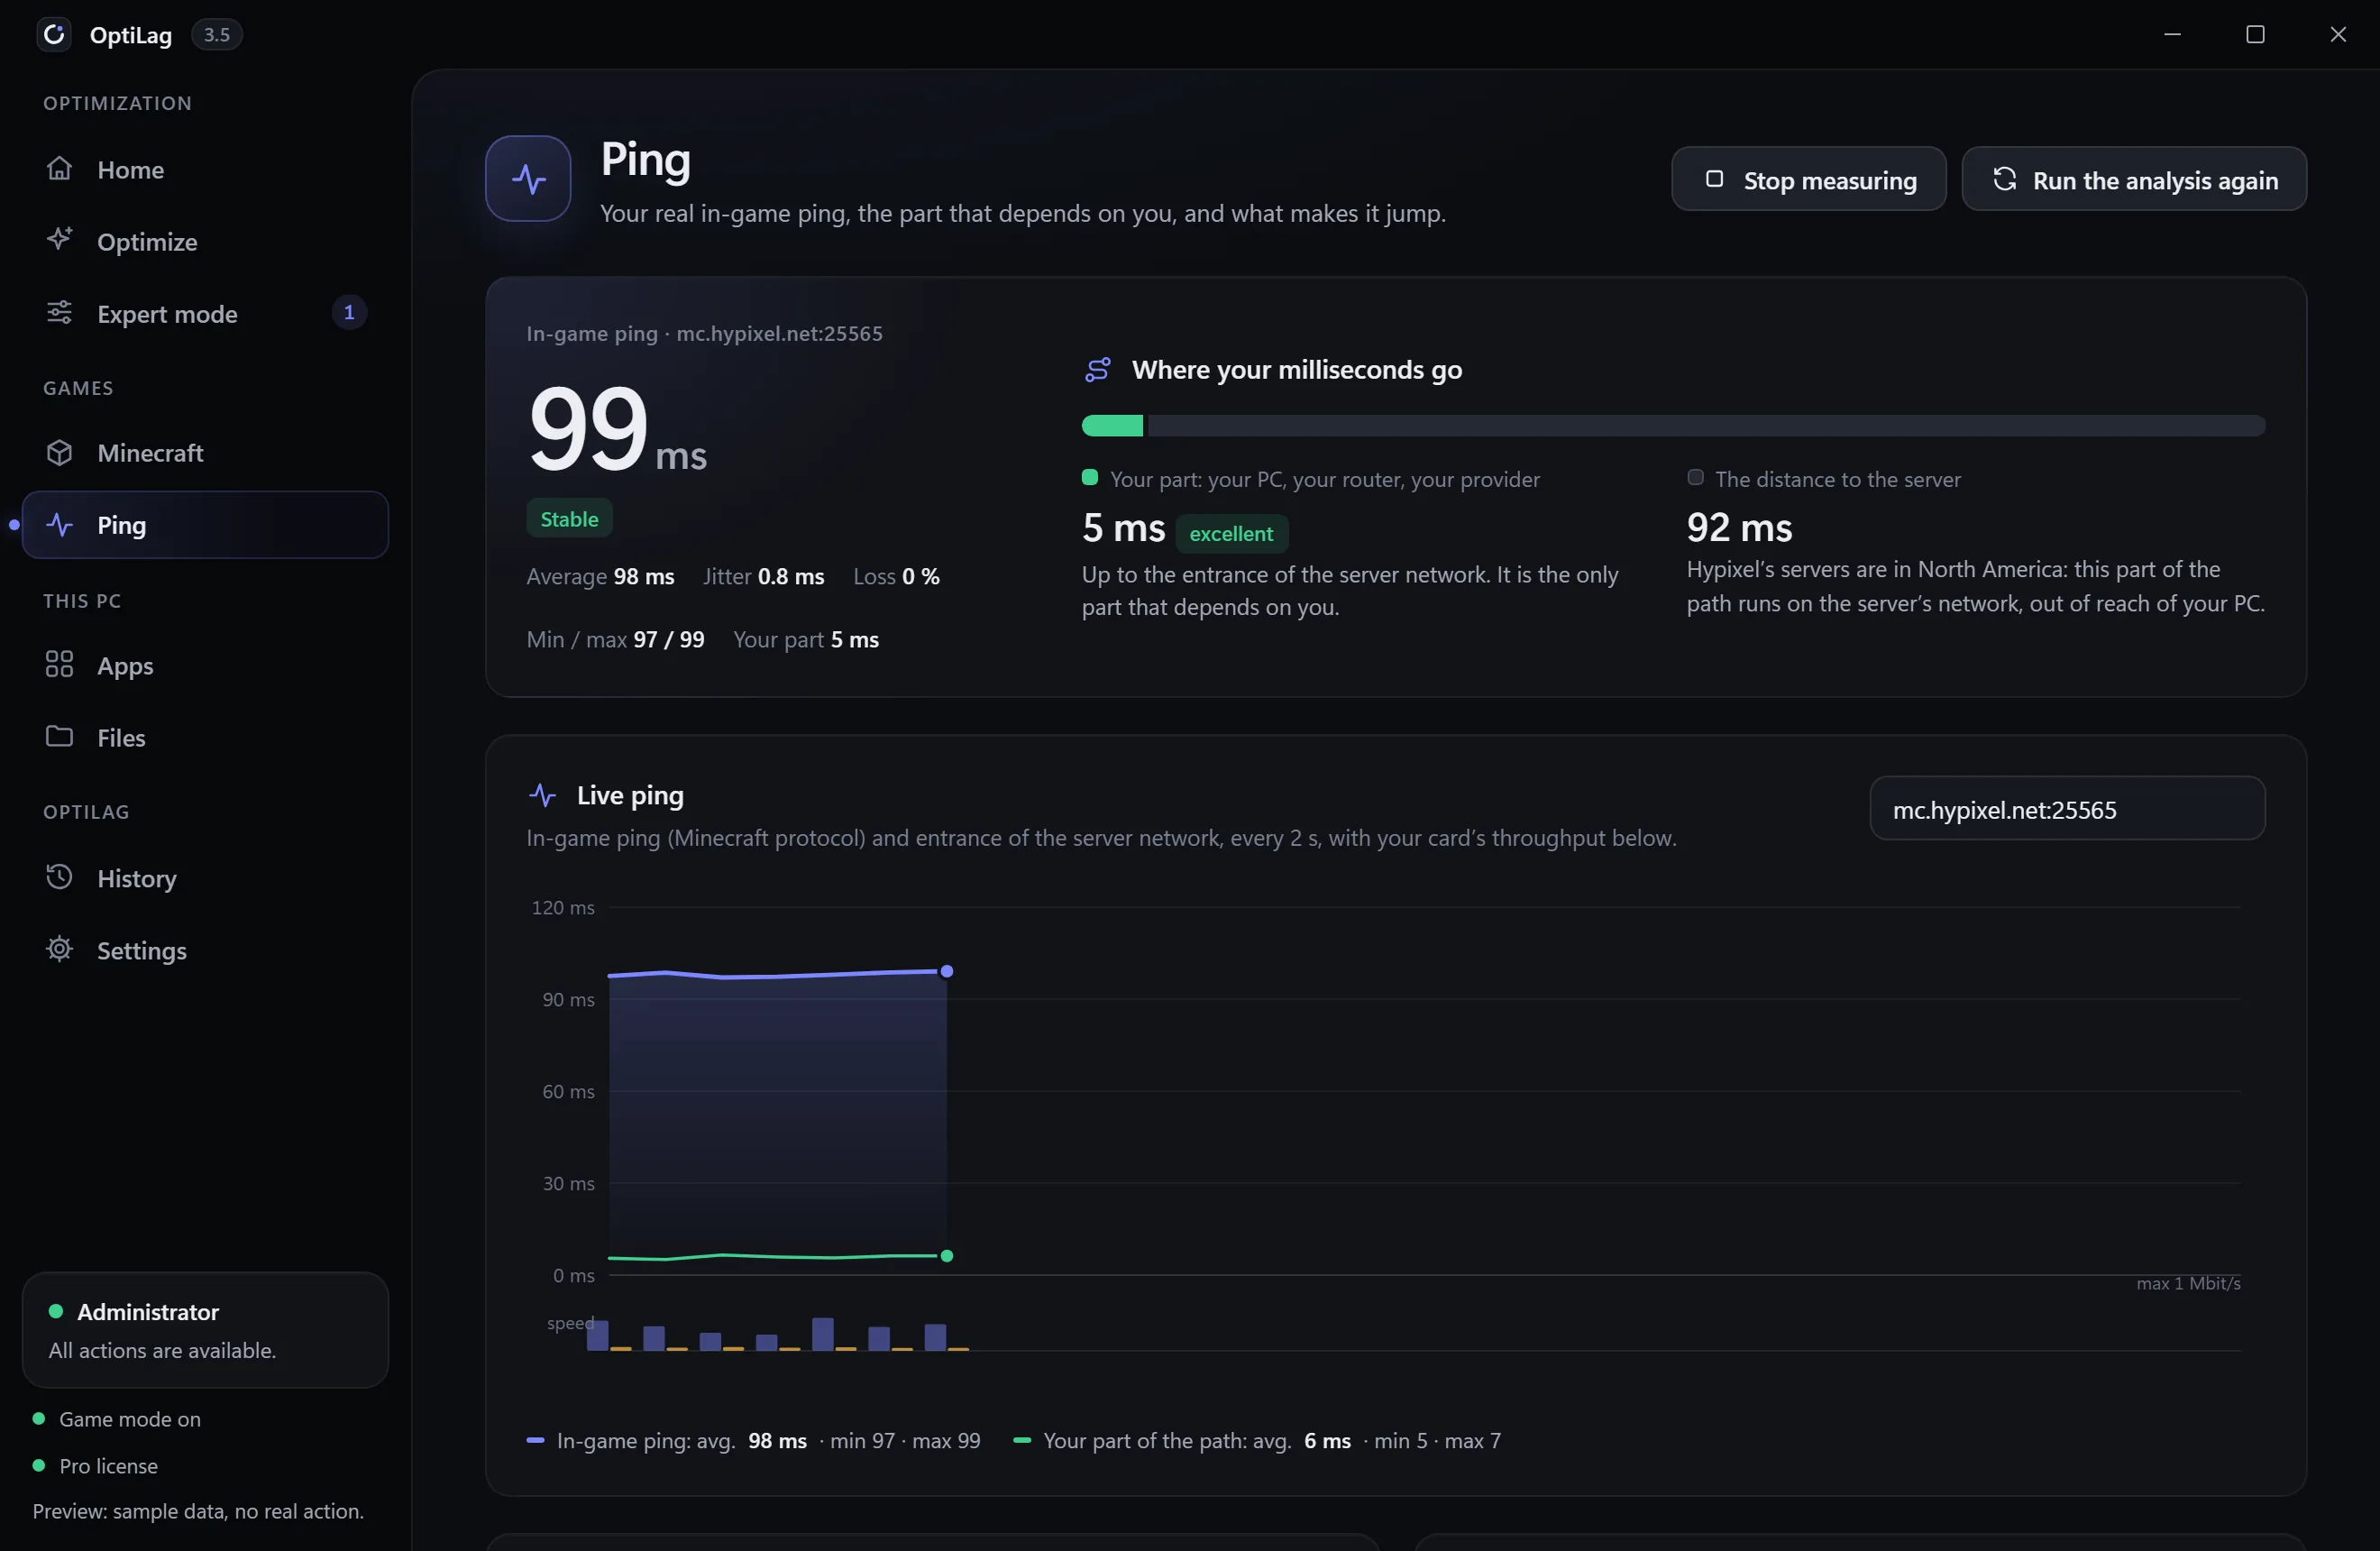Click the Stable status badge
This screenshot has width=2380, height=1551.
(x=569, y=519)
